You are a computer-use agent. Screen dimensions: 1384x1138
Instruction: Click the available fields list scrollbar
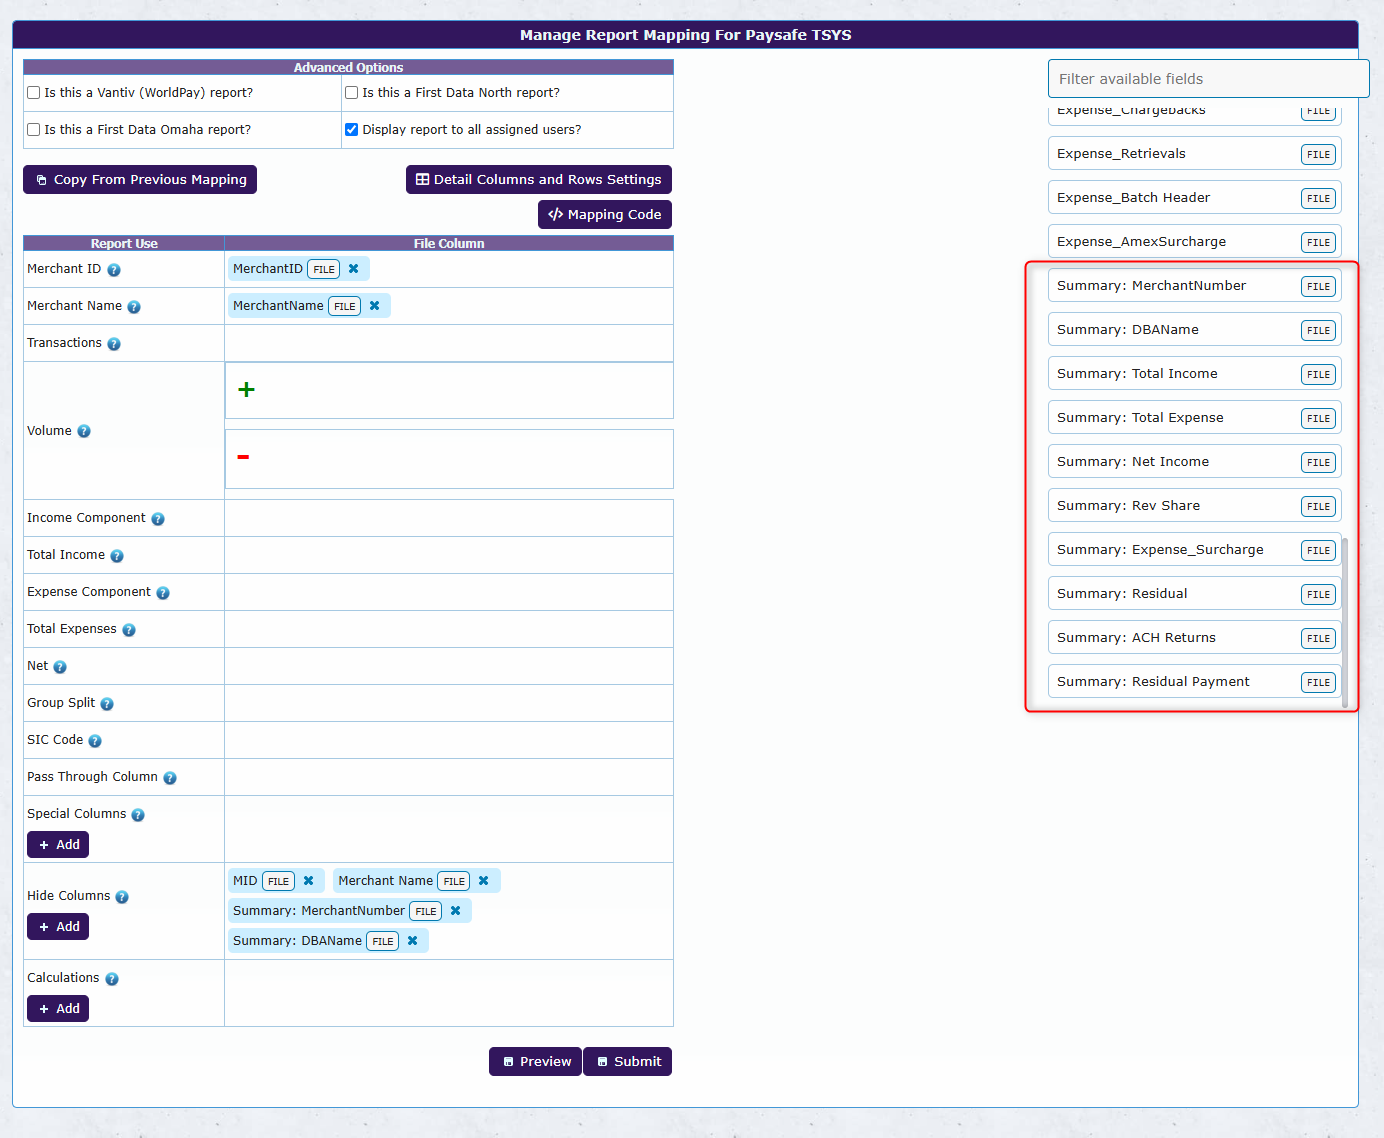(x=1345, y=622)
